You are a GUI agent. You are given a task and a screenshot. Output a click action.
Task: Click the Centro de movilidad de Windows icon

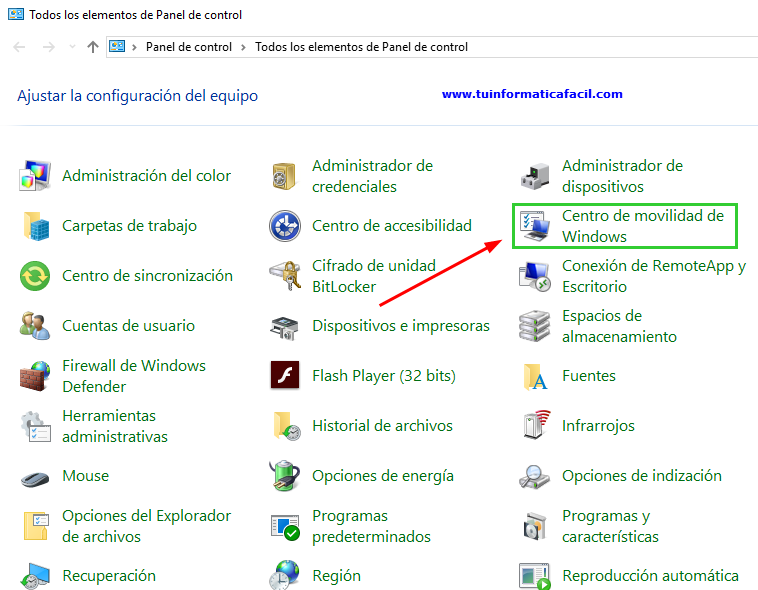tap(534, 226)
